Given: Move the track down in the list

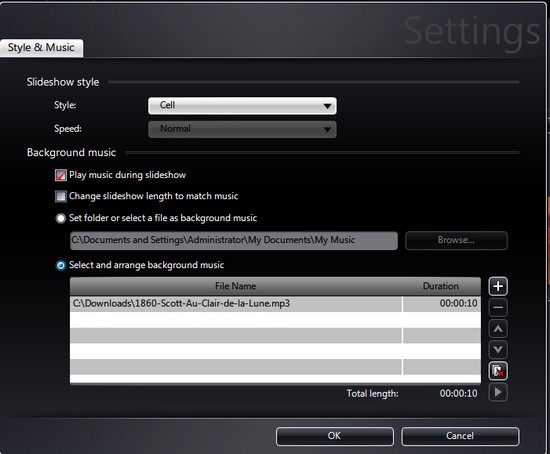Looking at the screenshot, I should click(498, 350).
